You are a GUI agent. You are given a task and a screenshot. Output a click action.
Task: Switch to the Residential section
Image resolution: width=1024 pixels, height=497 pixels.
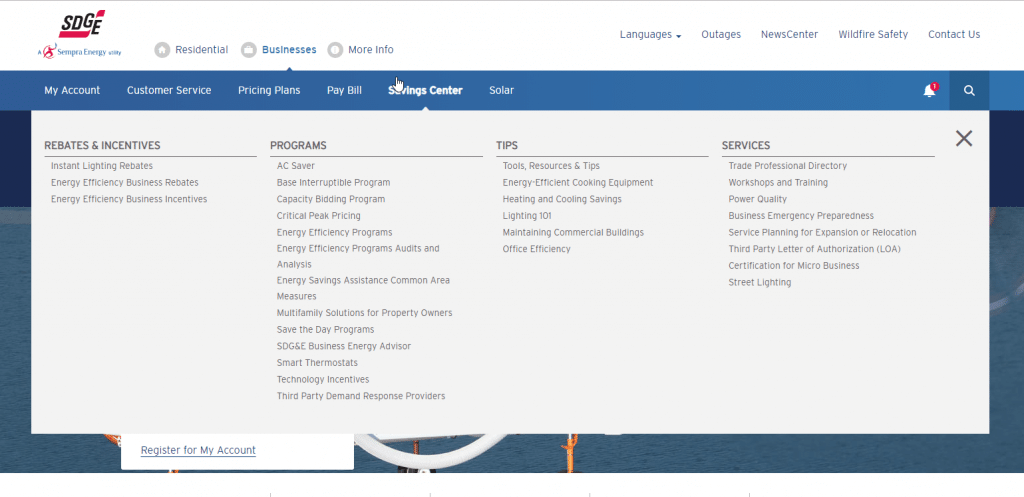[x=201, y=50]
